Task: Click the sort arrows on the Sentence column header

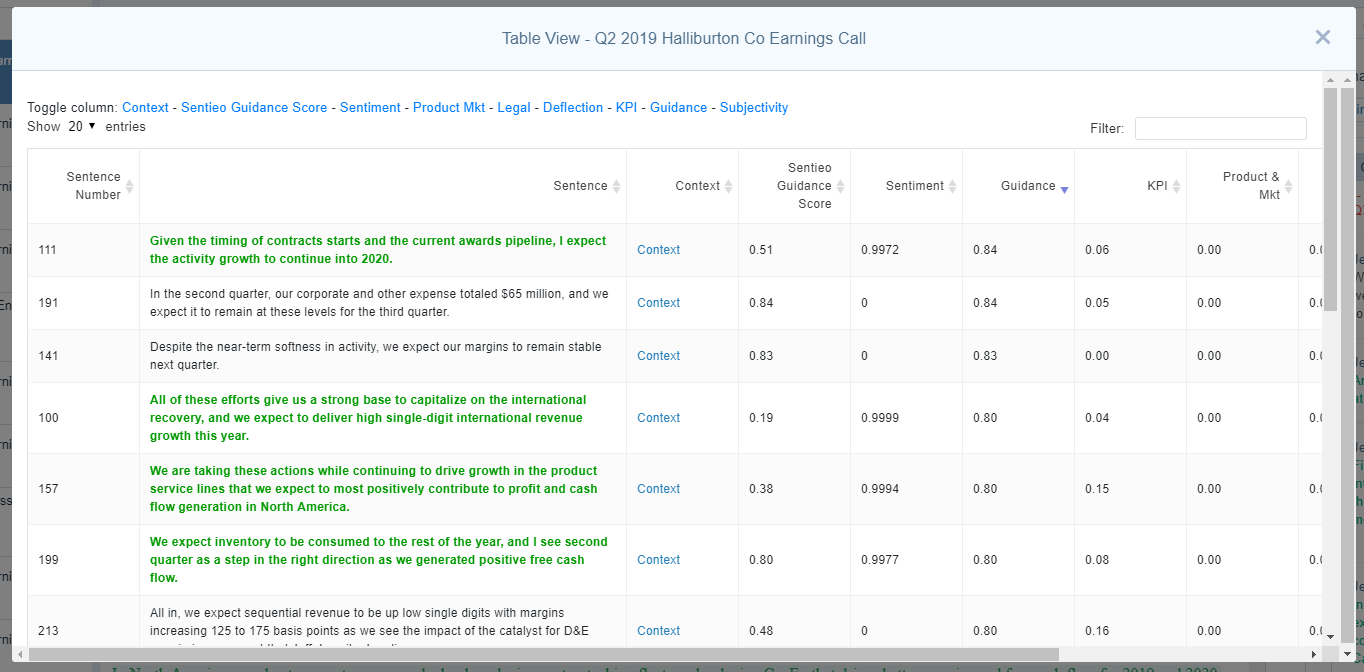Action: 616,186
